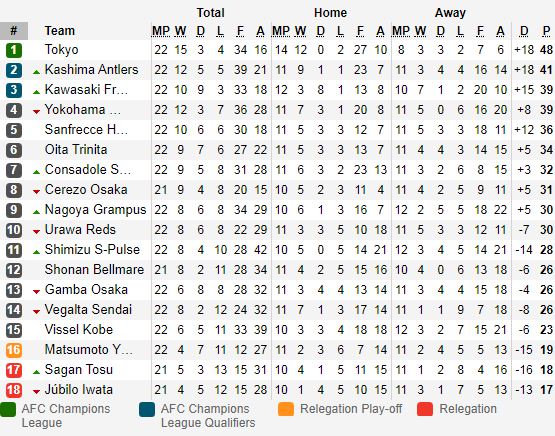The width and height of the screenshot is (555, 436).
Task: Open the Tokyo team link
Action: [x=61, y=50]
